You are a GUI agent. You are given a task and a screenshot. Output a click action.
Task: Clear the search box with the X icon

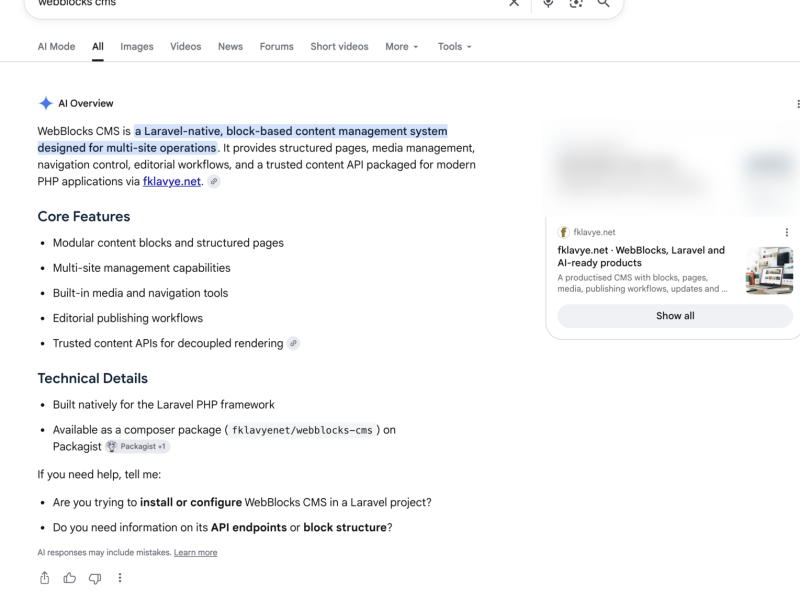[514, 3]
